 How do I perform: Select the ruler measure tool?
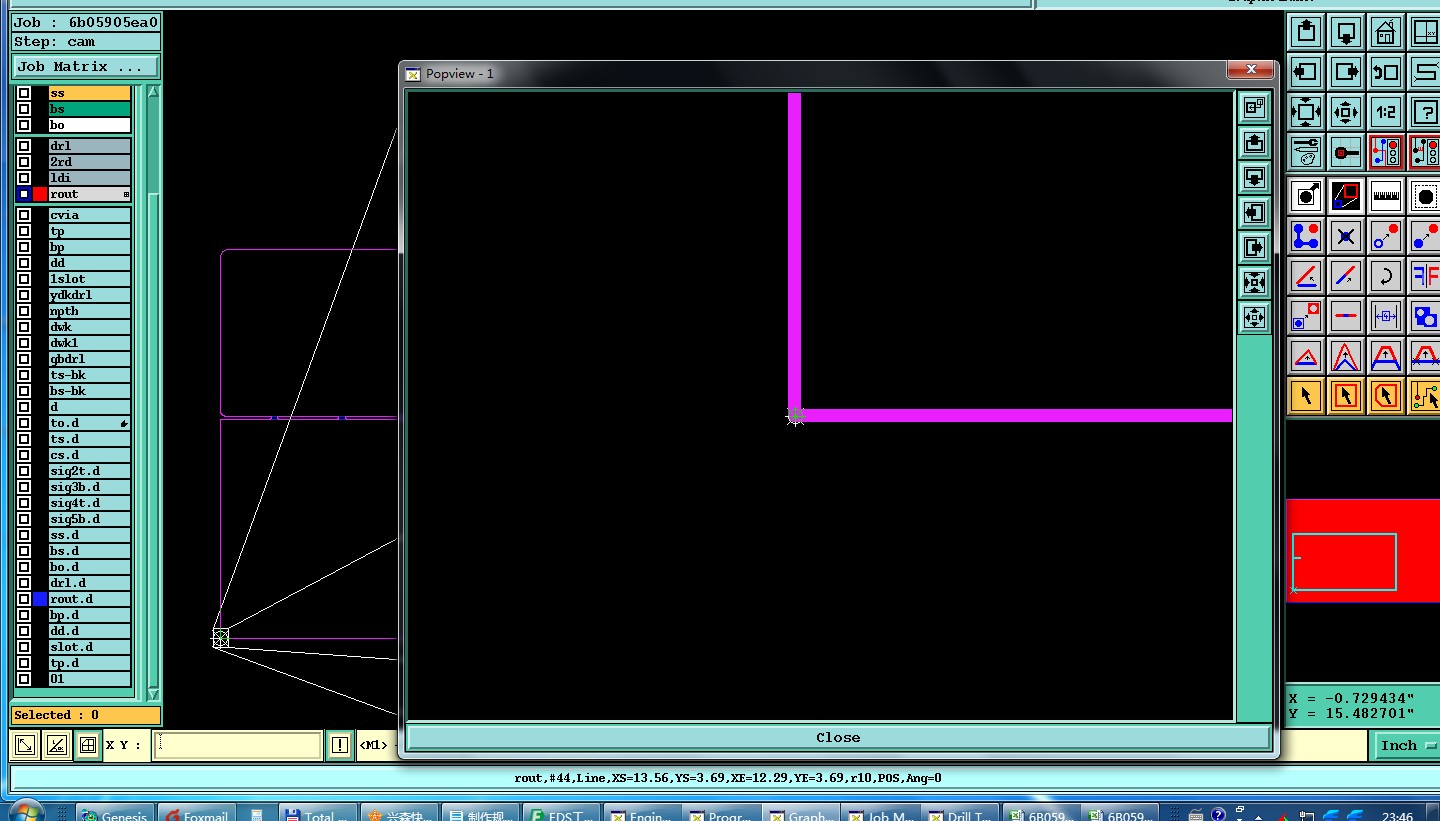[1386, 196]
